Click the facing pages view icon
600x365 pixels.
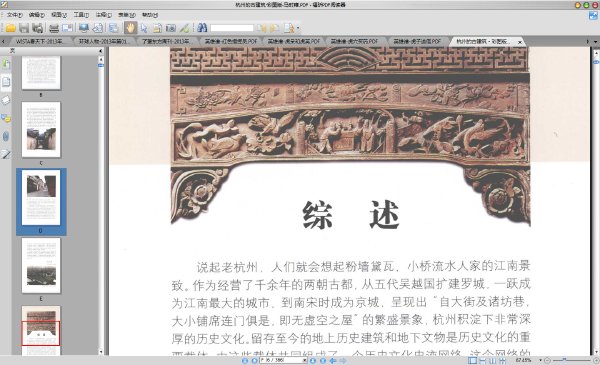(492, 360)
